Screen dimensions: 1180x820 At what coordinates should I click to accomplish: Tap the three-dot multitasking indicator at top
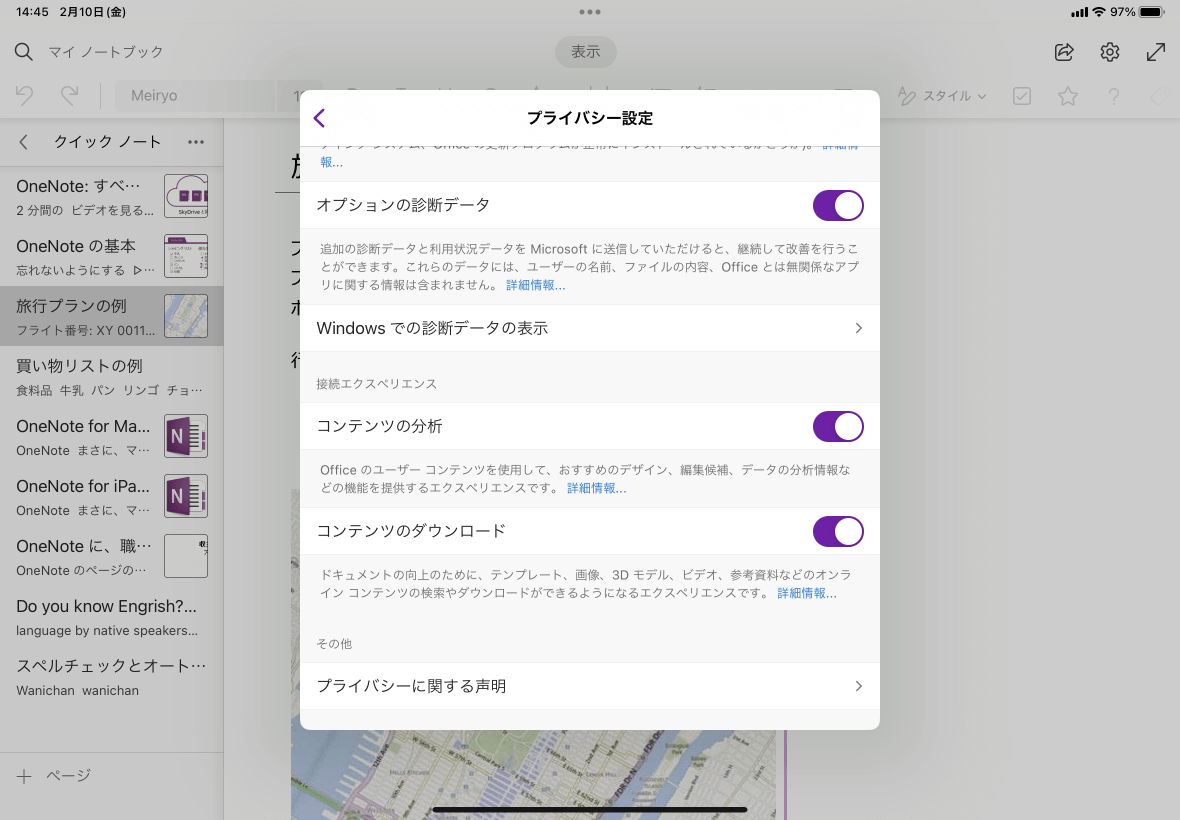(x=590, y=12)
